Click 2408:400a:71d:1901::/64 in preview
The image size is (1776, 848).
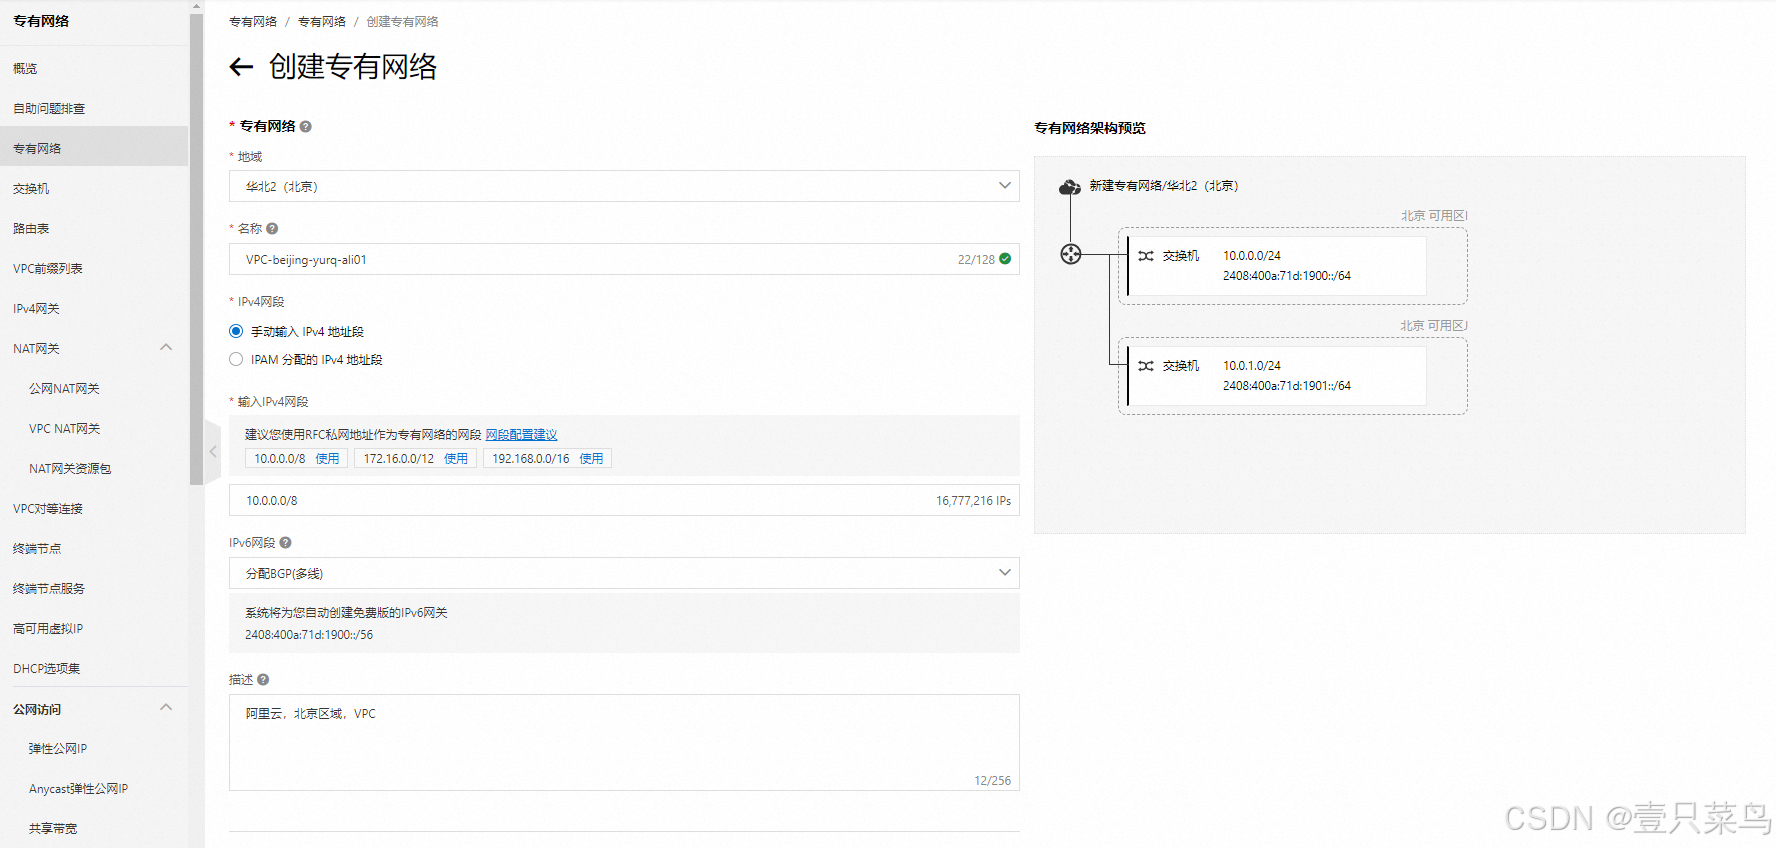click(1287, 386)
